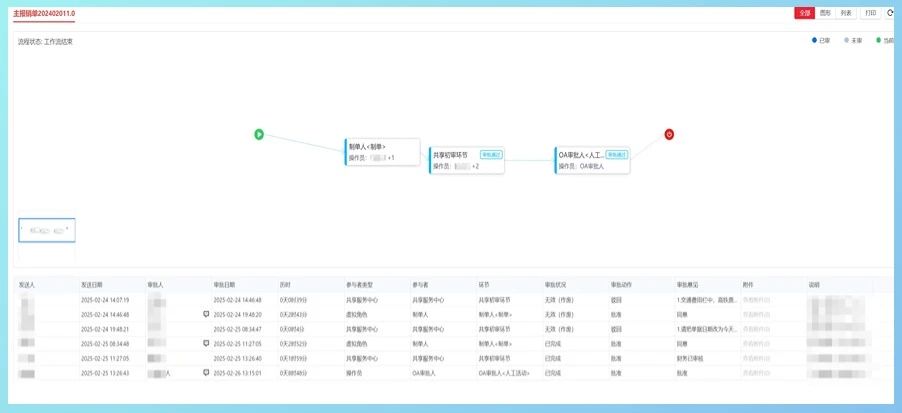Click comment icon in the 2025-02-26 13:15:01 row
The height and width of the screenshot is (413, 902).
point(206,373)
